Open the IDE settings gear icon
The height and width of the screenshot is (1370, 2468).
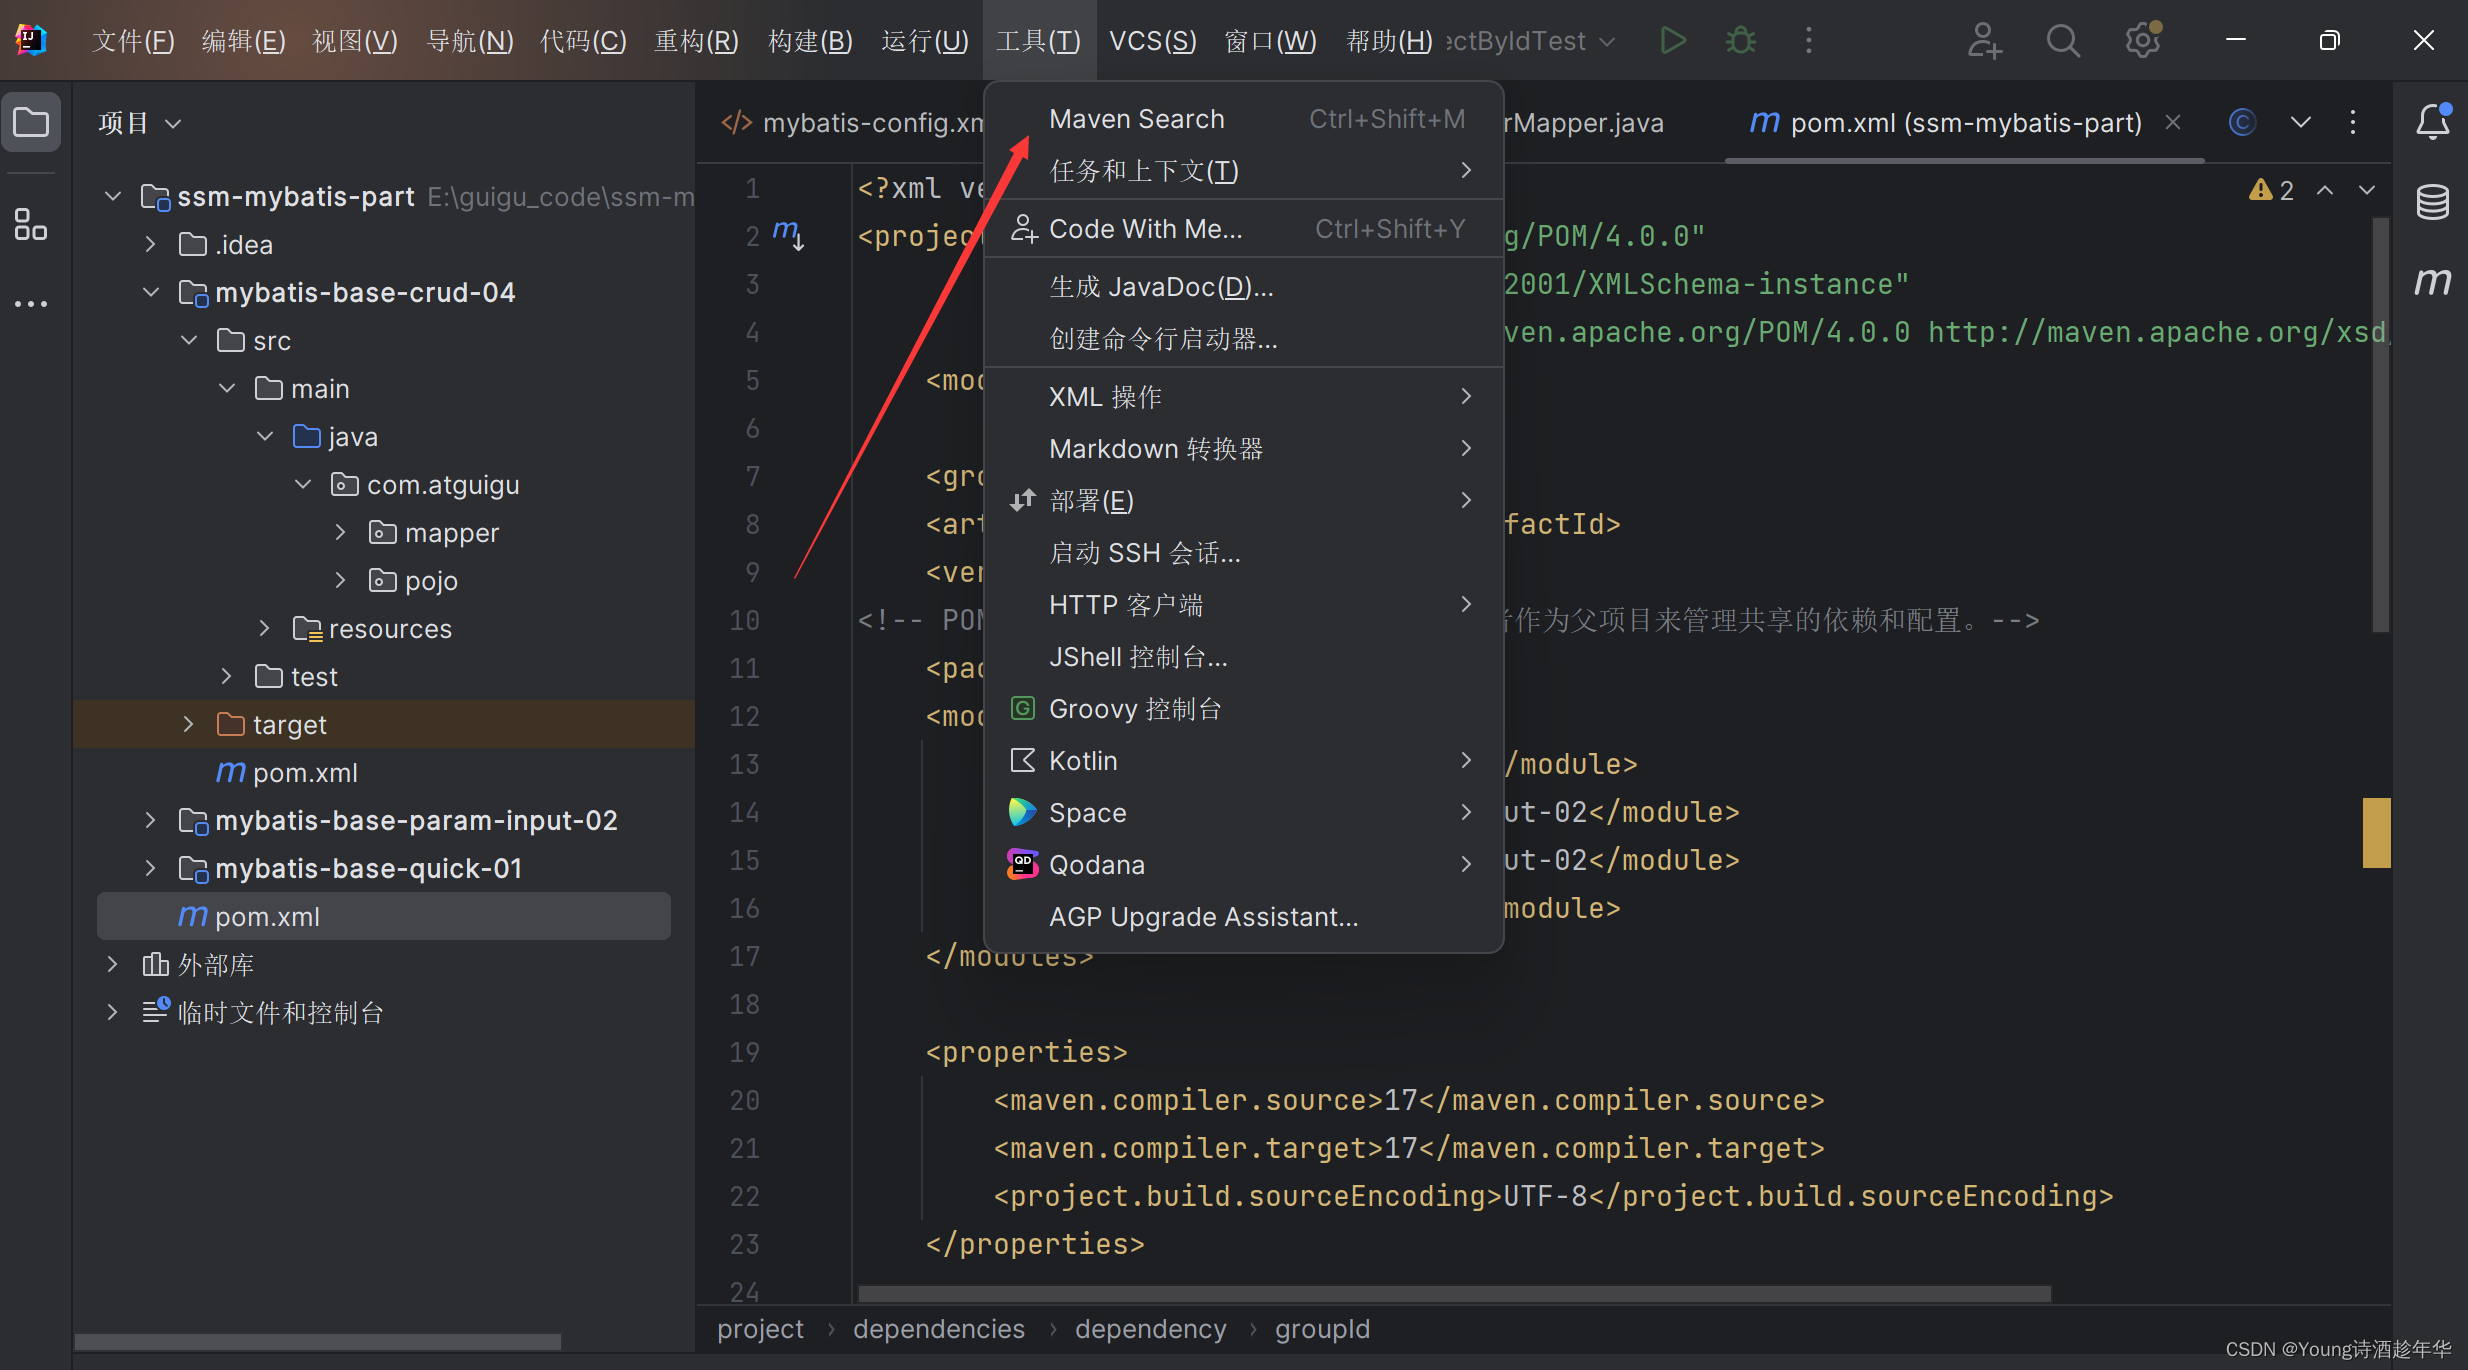pos(2142,41)
